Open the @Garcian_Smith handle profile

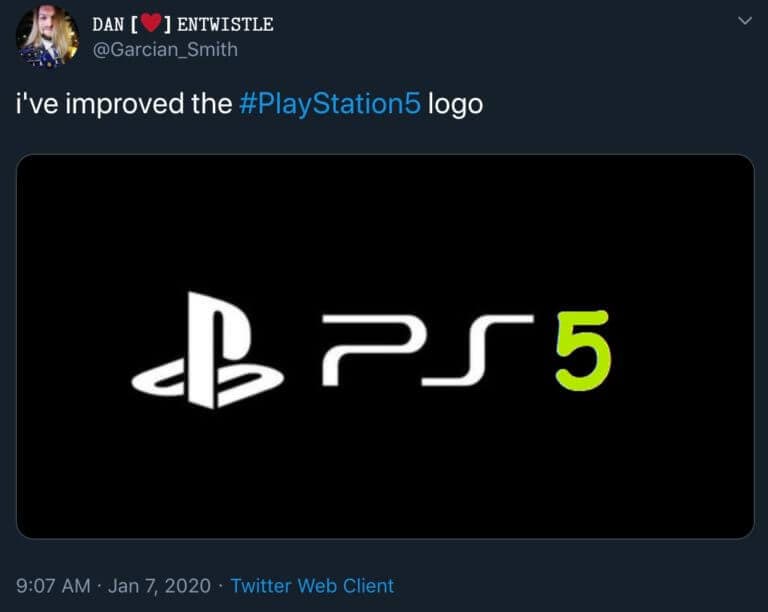coord(165,49)
